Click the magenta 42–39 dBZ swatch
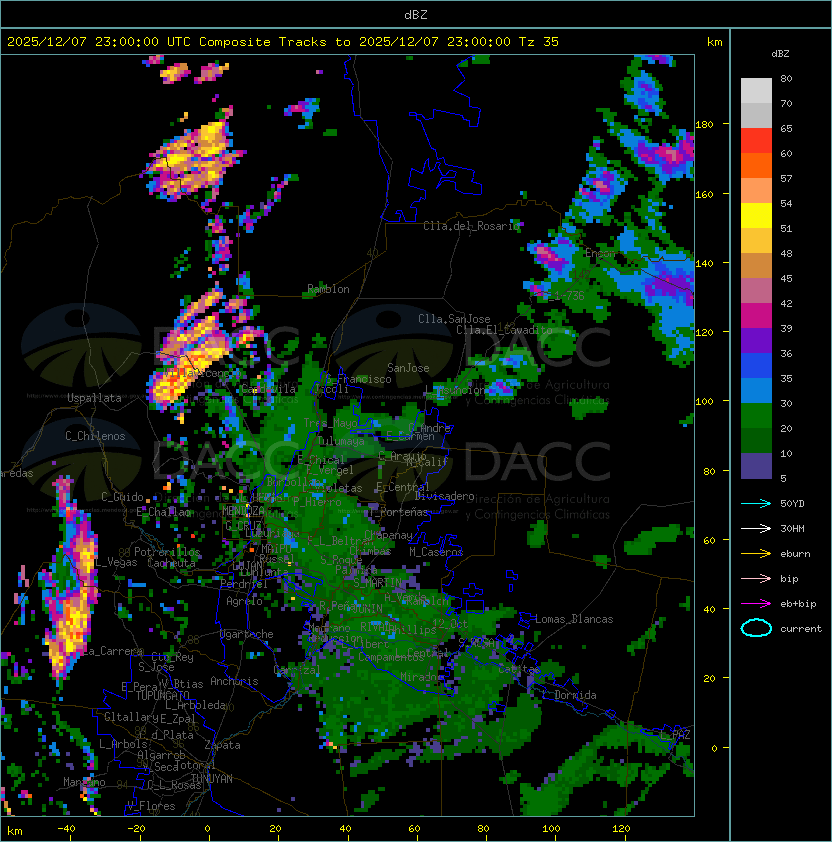Viewport: 832px width, 842px height. [756, 316]
